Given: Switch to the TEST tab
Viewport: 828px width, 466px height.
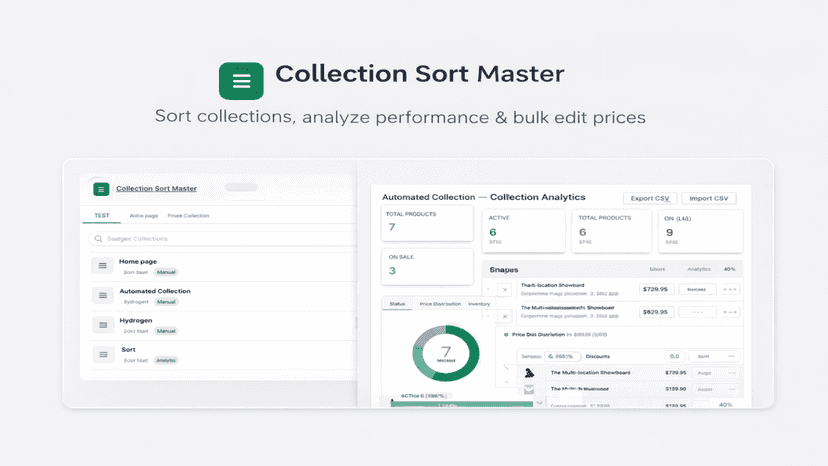Looking at the screenshot, I should click(x=102, y=216).
